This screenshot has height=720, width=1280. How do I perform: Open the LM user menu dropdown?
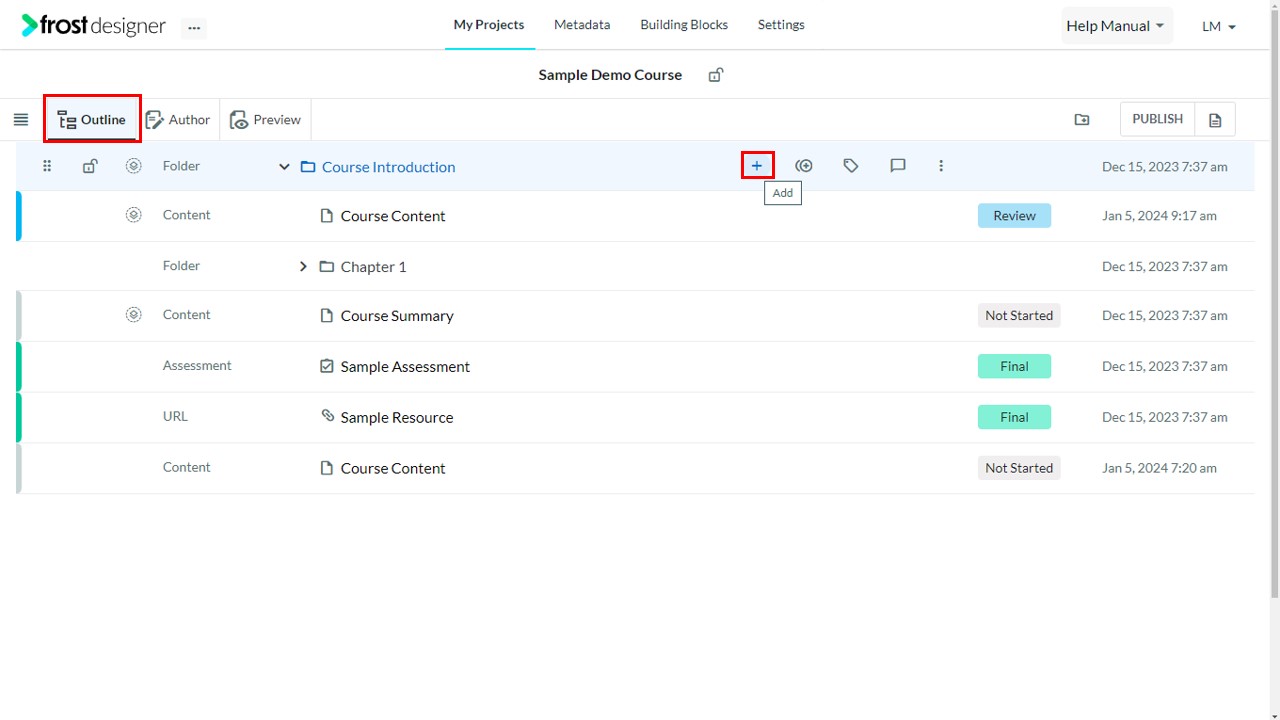[x=1219, y=26]
